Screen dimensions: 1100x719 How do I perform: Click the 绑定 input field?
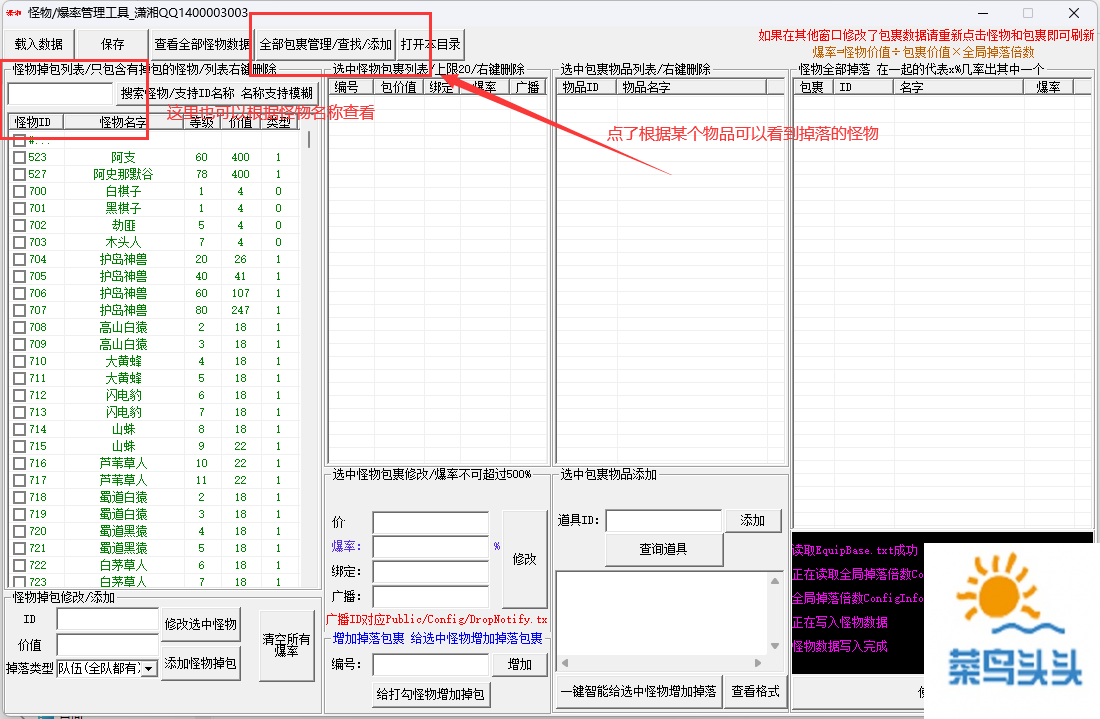coord(431,572)
